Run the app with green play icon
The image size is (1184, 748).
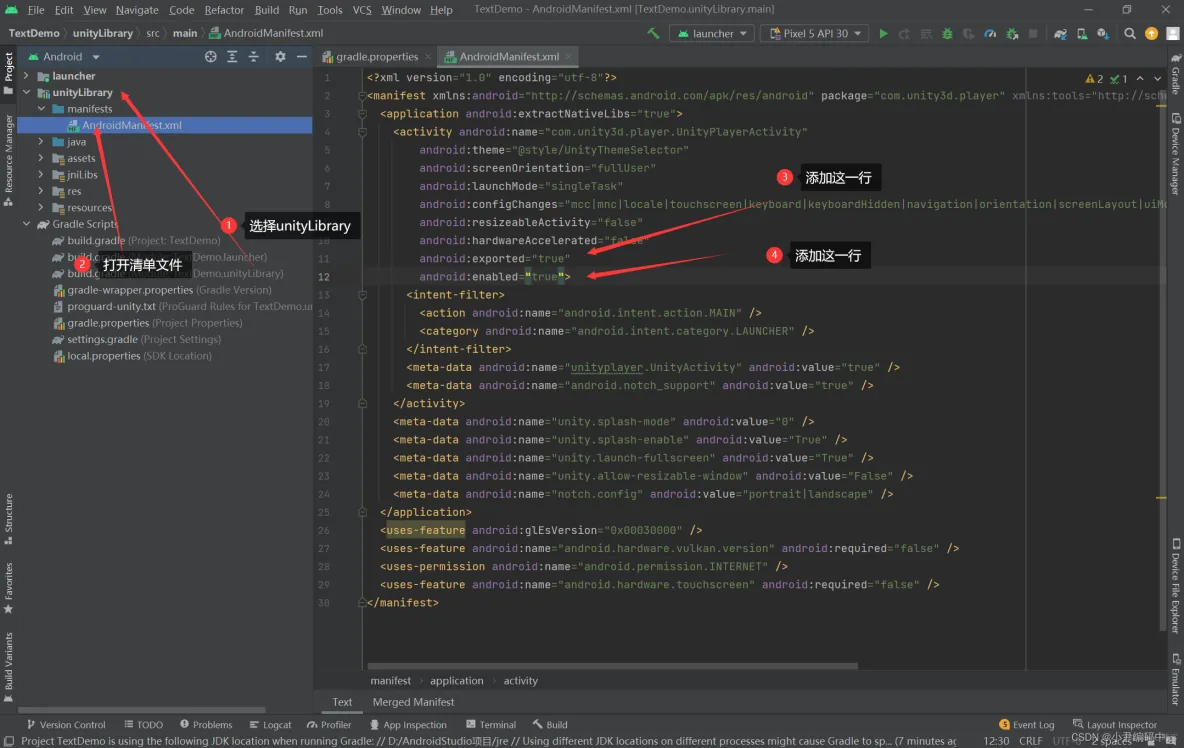pos(883,33)
